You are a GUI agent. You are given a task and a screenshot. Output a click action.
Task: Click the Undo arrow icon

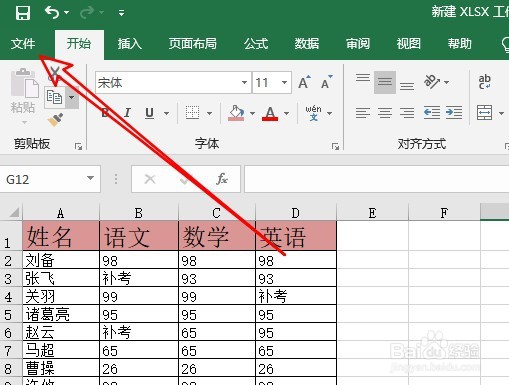(x=52, y=13)
